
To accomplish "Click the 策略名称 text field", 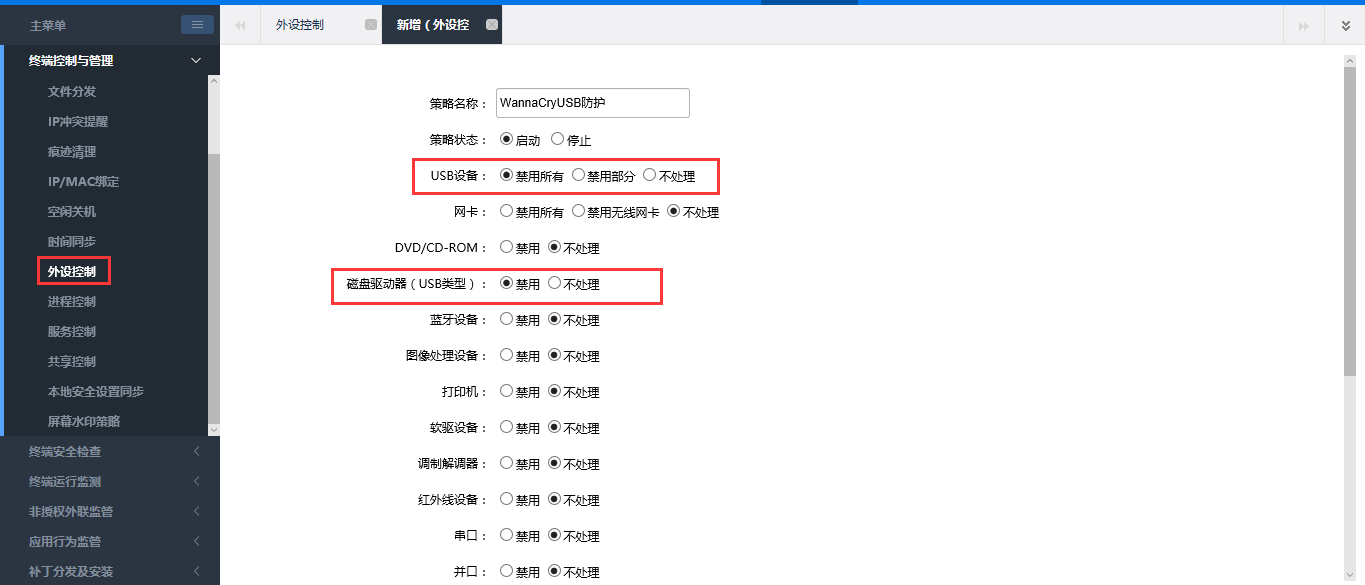I will tap(592, 103).
